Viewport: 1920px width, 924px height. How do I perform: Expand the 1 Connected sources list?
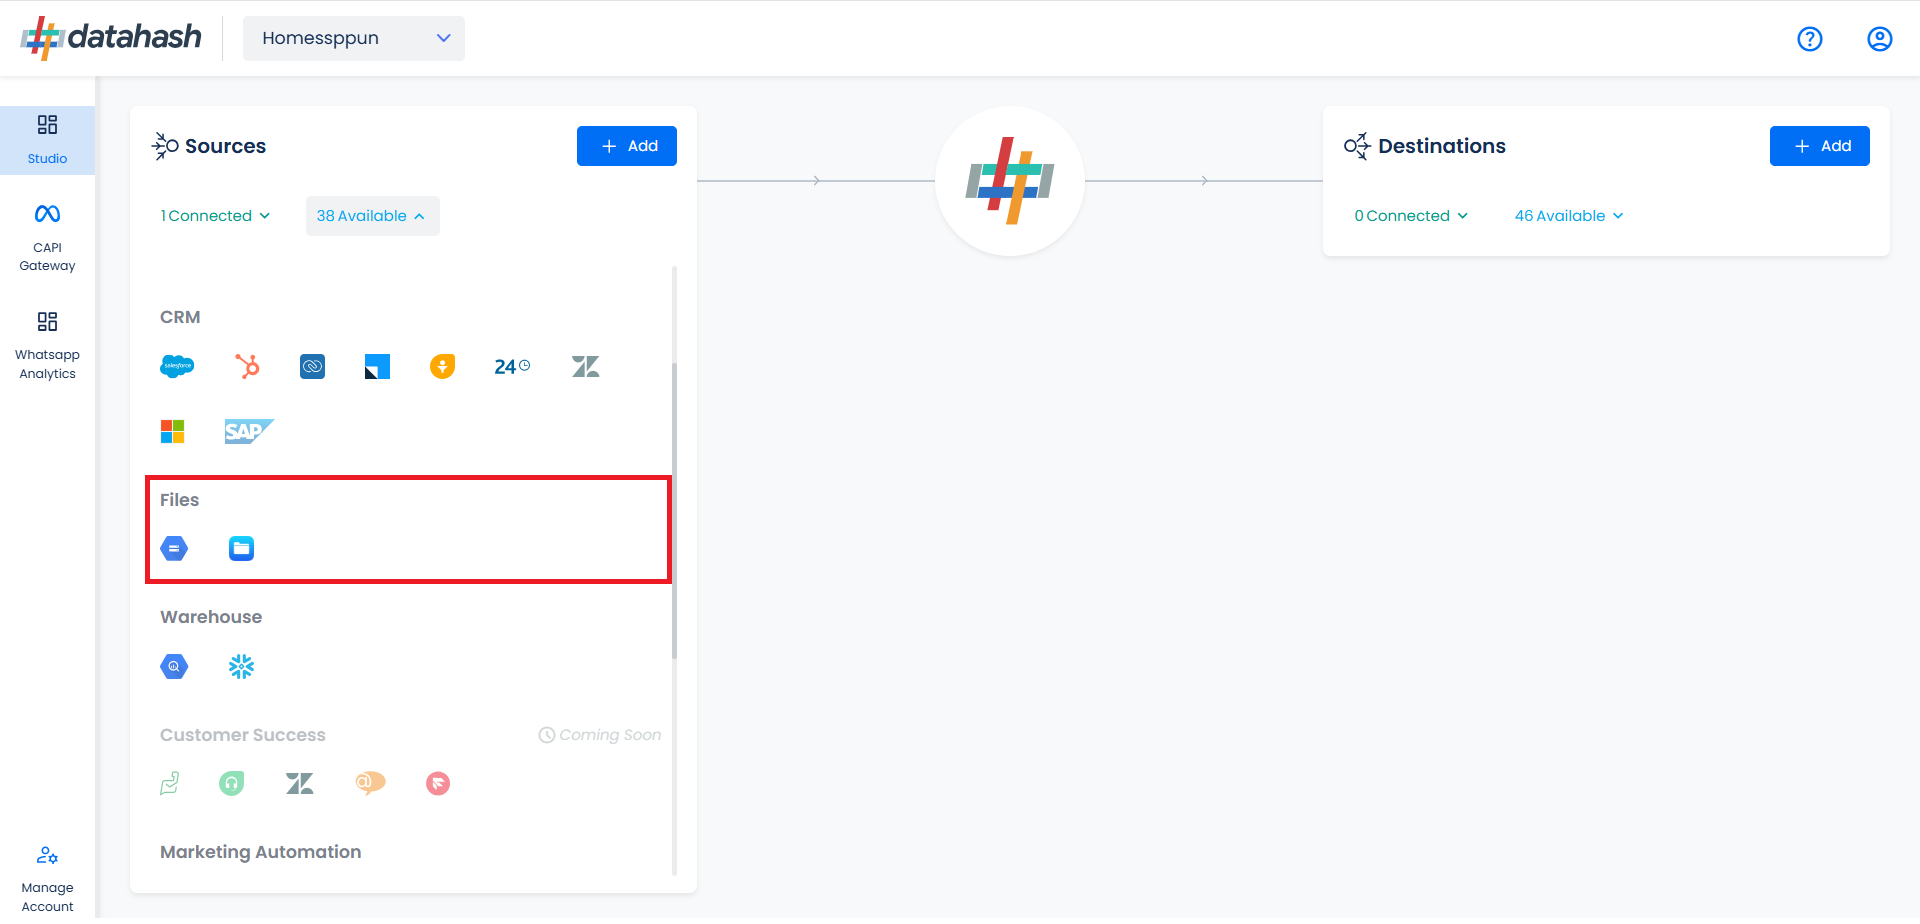215,216
